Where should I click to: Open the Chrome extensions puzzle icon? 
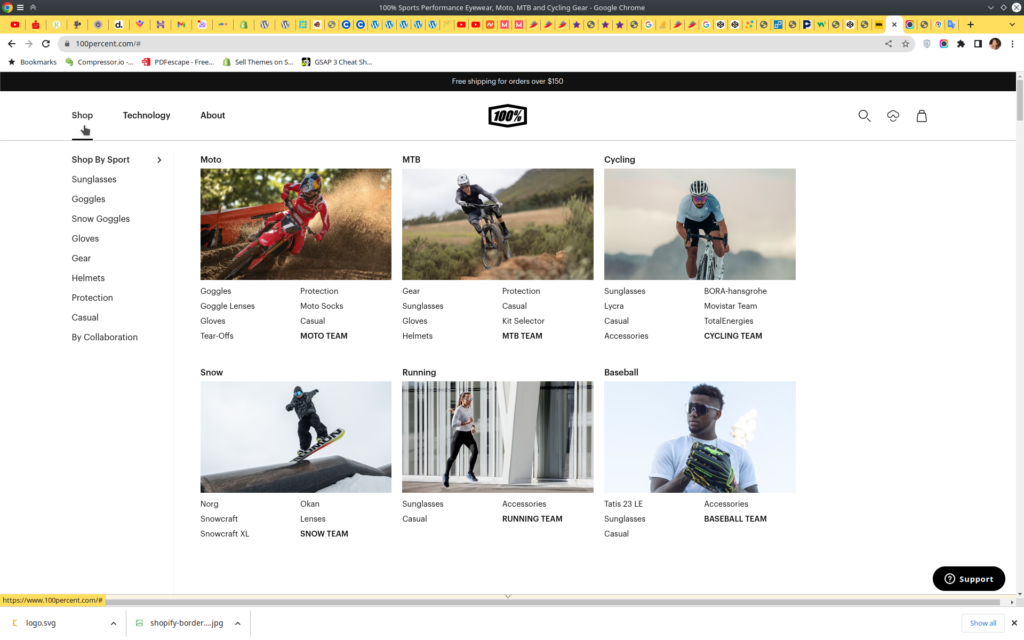coord(961,44)
